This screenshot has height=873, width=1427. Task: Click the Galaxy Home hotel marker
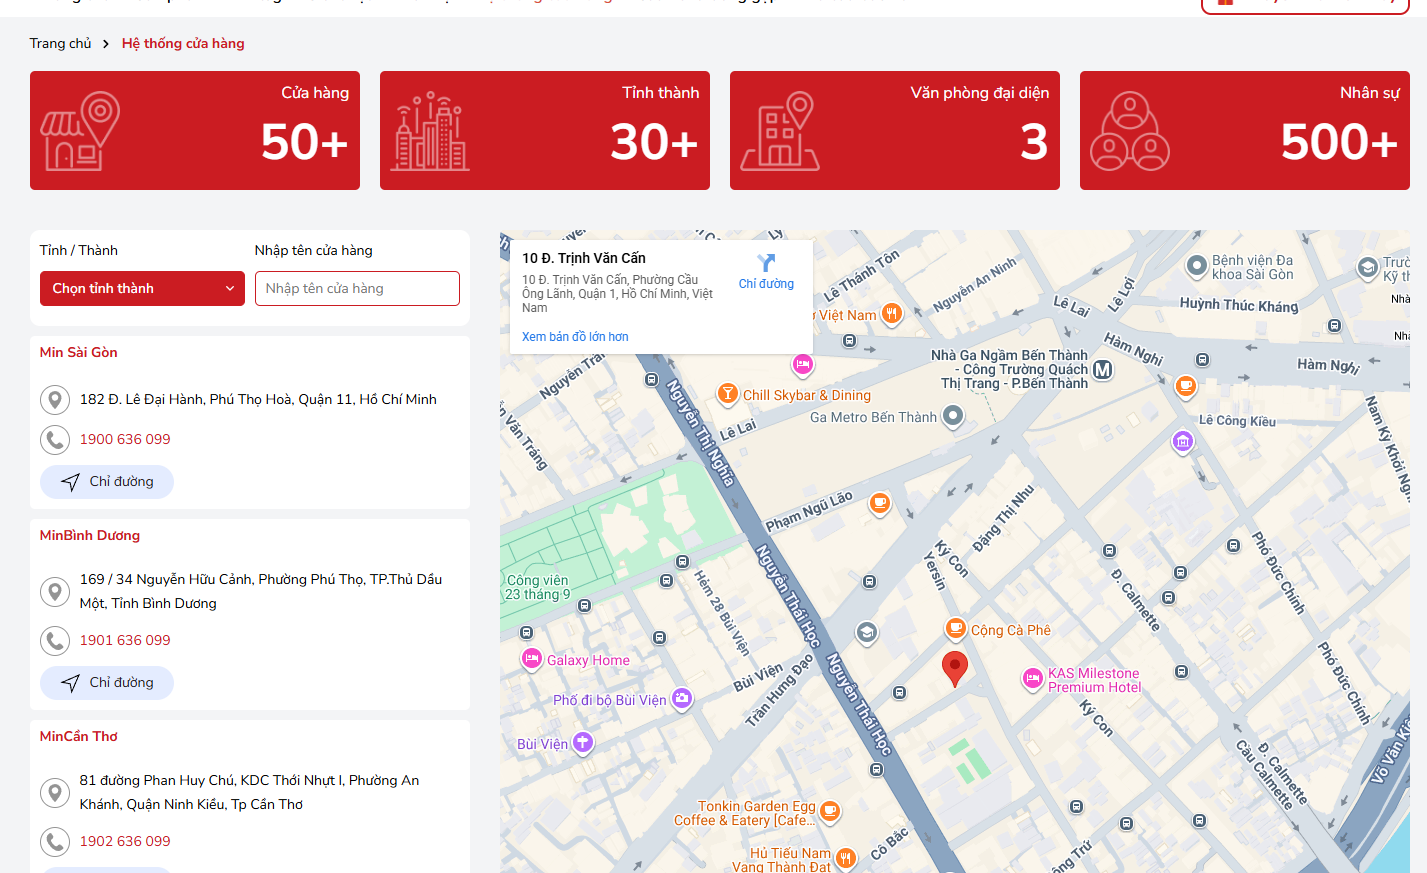point(532,659)
